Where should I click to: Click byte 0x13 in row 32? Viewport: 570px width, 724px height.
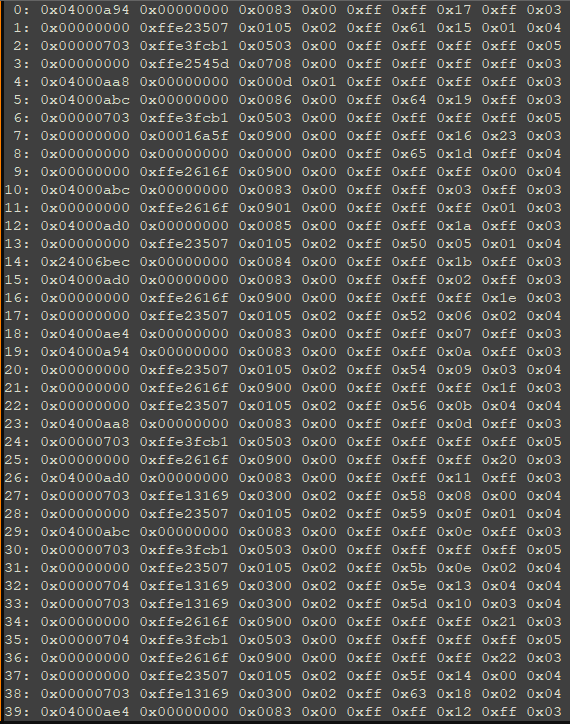point(454,586)
